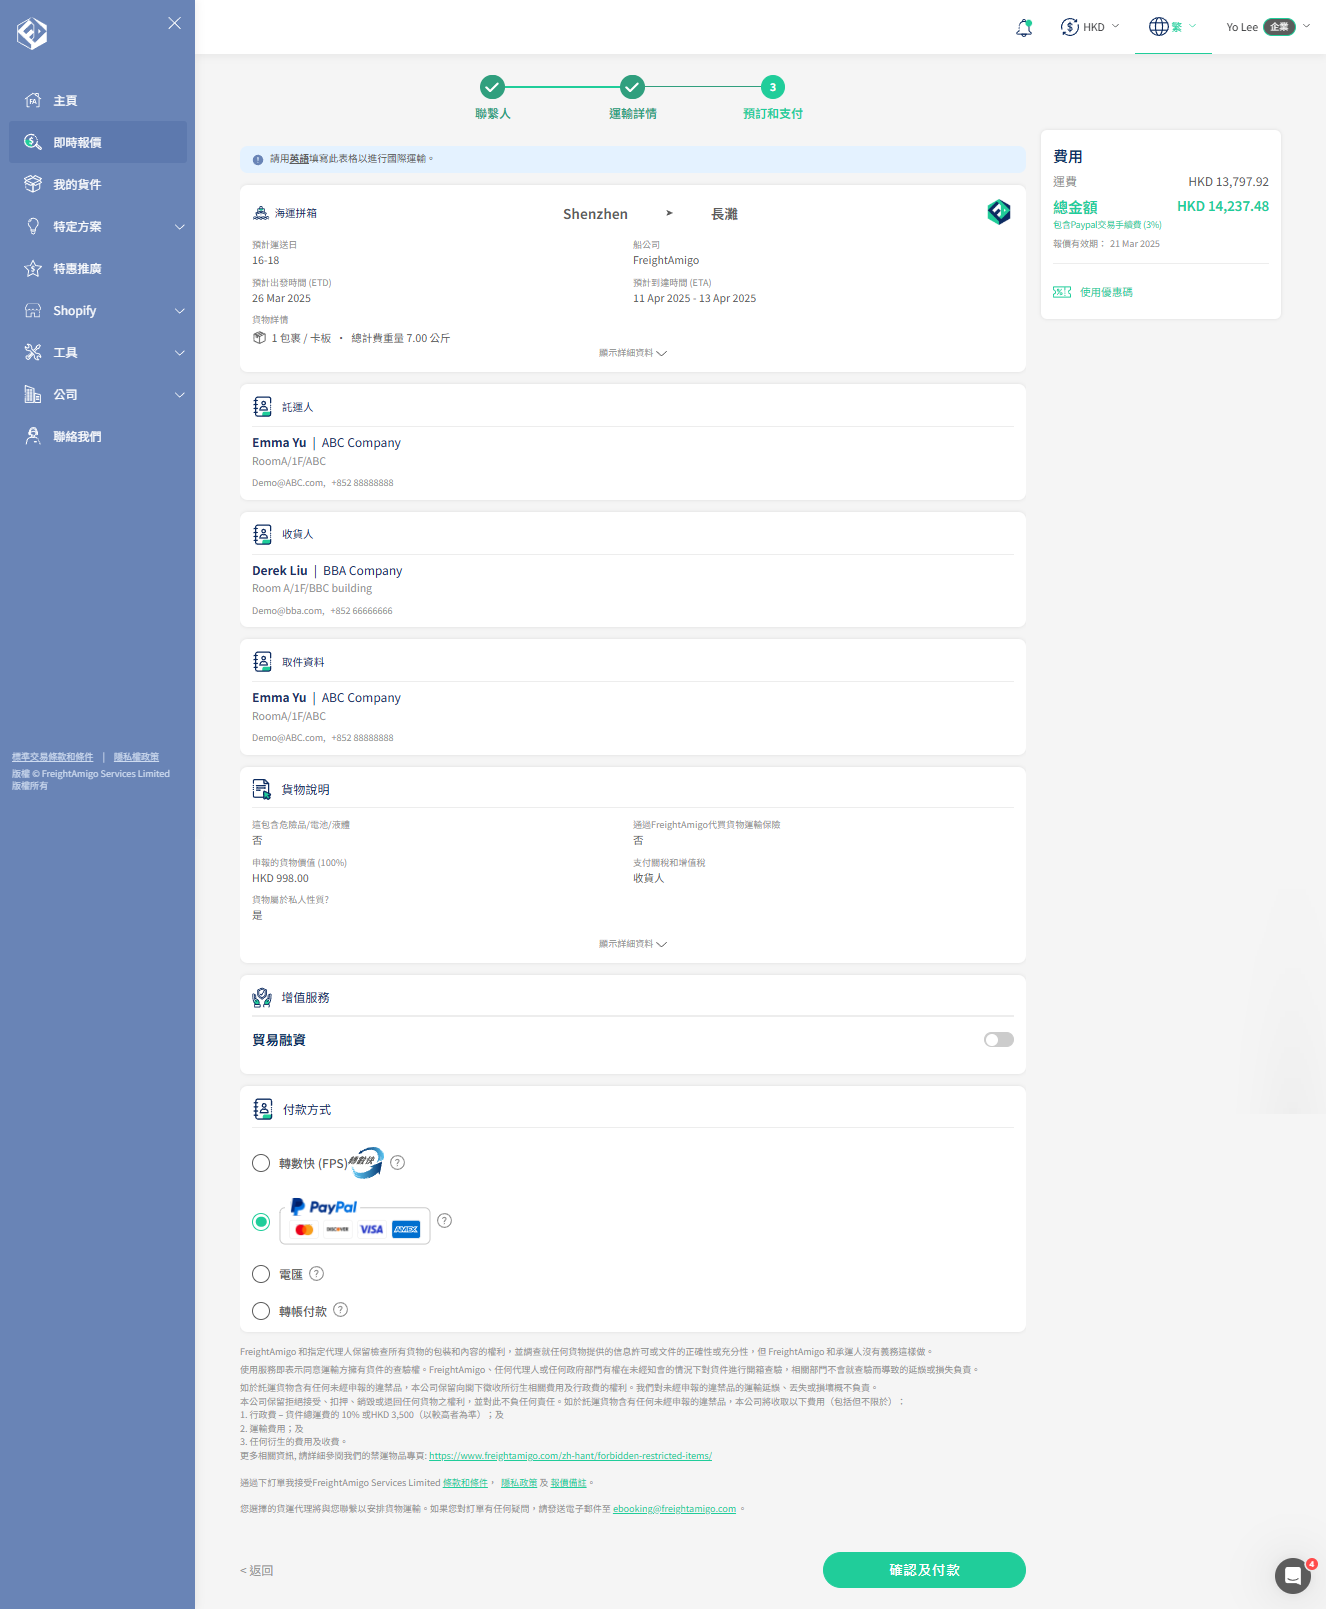Click the 託運人 shipper contact icon
The height and width of the screenshot is (1609, 1326).
tap(262, 407)
